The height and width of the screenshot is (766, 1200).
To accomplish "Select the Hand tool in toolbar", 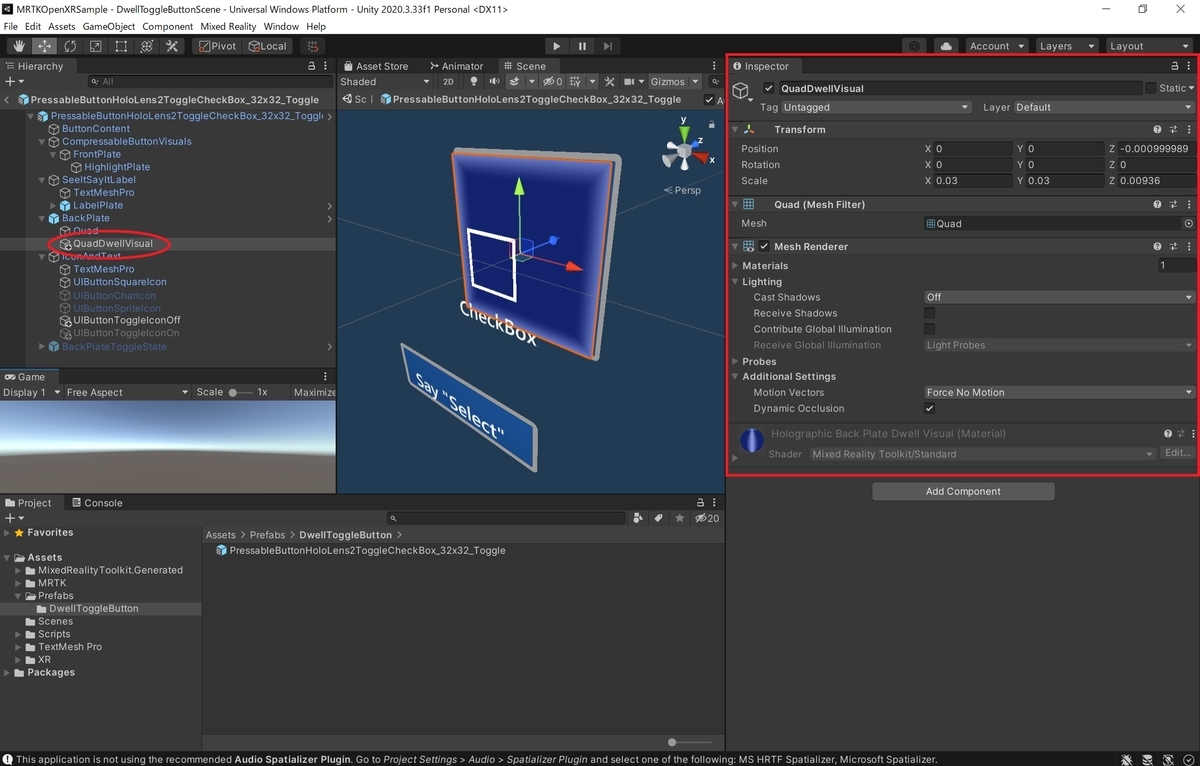I will [19, 46].
